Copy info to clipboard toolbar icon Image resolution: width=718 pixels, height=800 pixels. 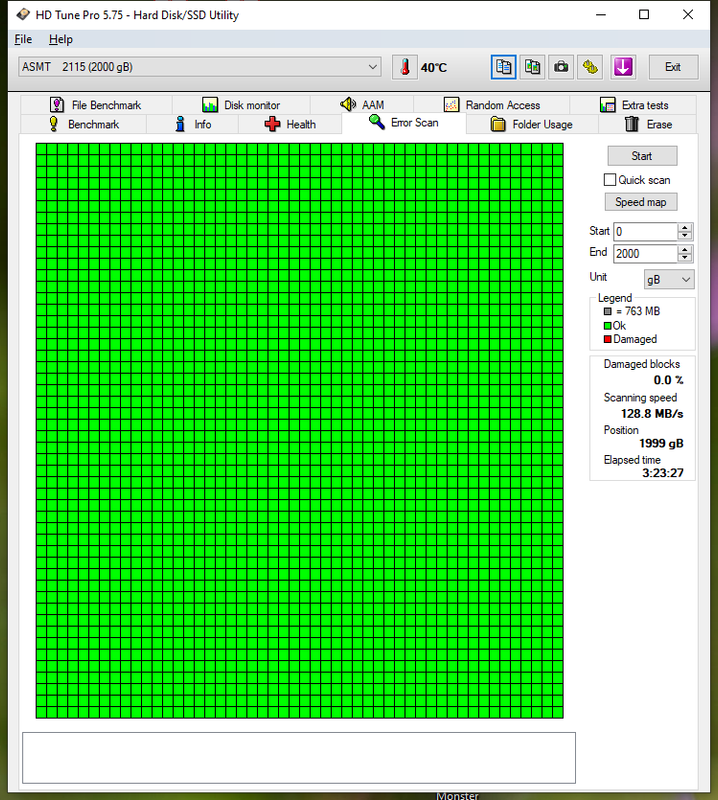[x=503, y=67]
